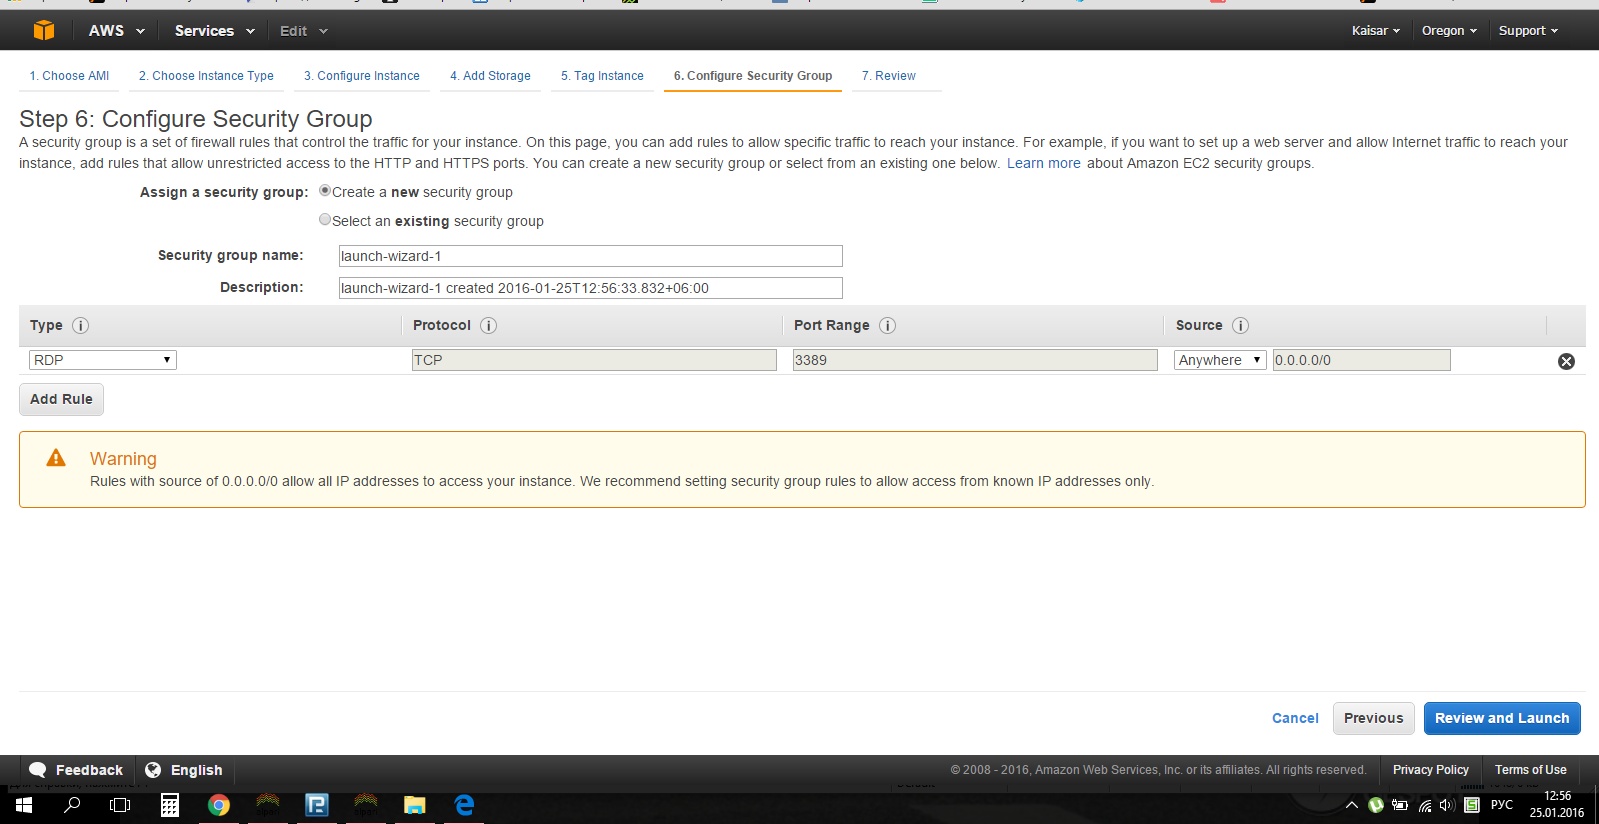Open Microsoft Edge from the taskbar
The width and height of the screenshot is (1599, 824).
click(x=464, y=805)
